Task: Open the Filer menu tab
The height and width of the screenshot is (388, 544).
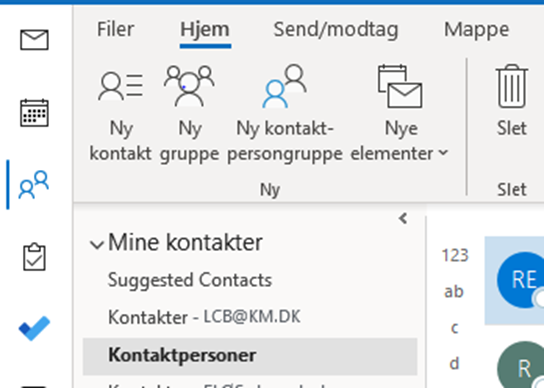Action: click(x=116, y=29)
